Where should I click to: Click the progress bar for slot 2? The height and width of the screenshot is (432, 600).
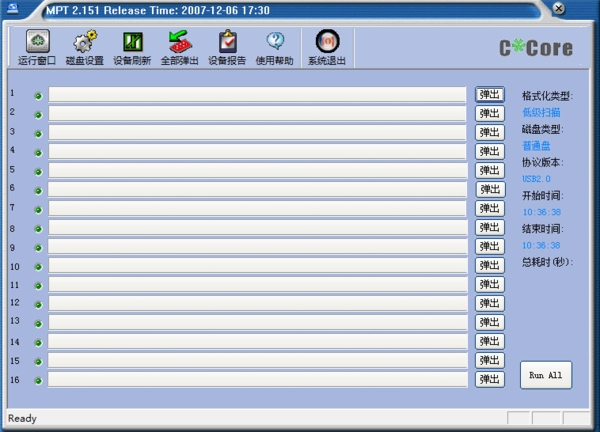tap(257, 113)
